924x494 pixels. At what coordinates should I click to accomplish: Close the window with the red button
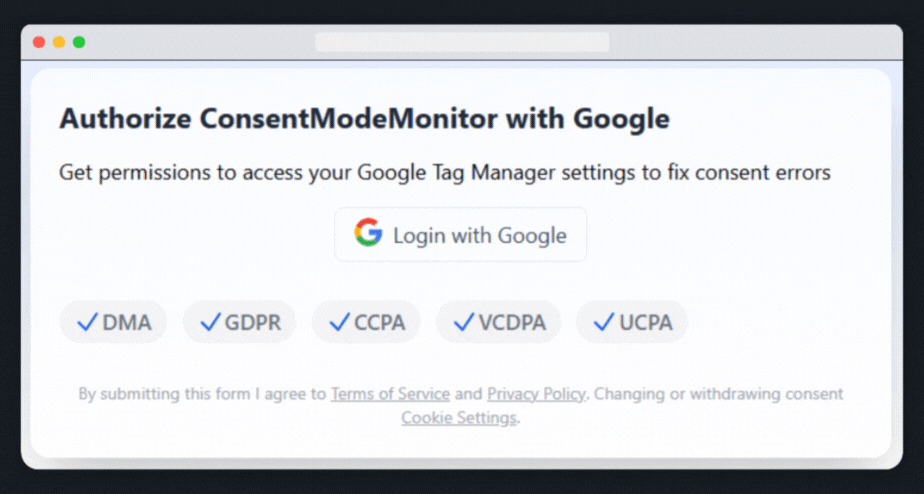[x=39, y=42]
